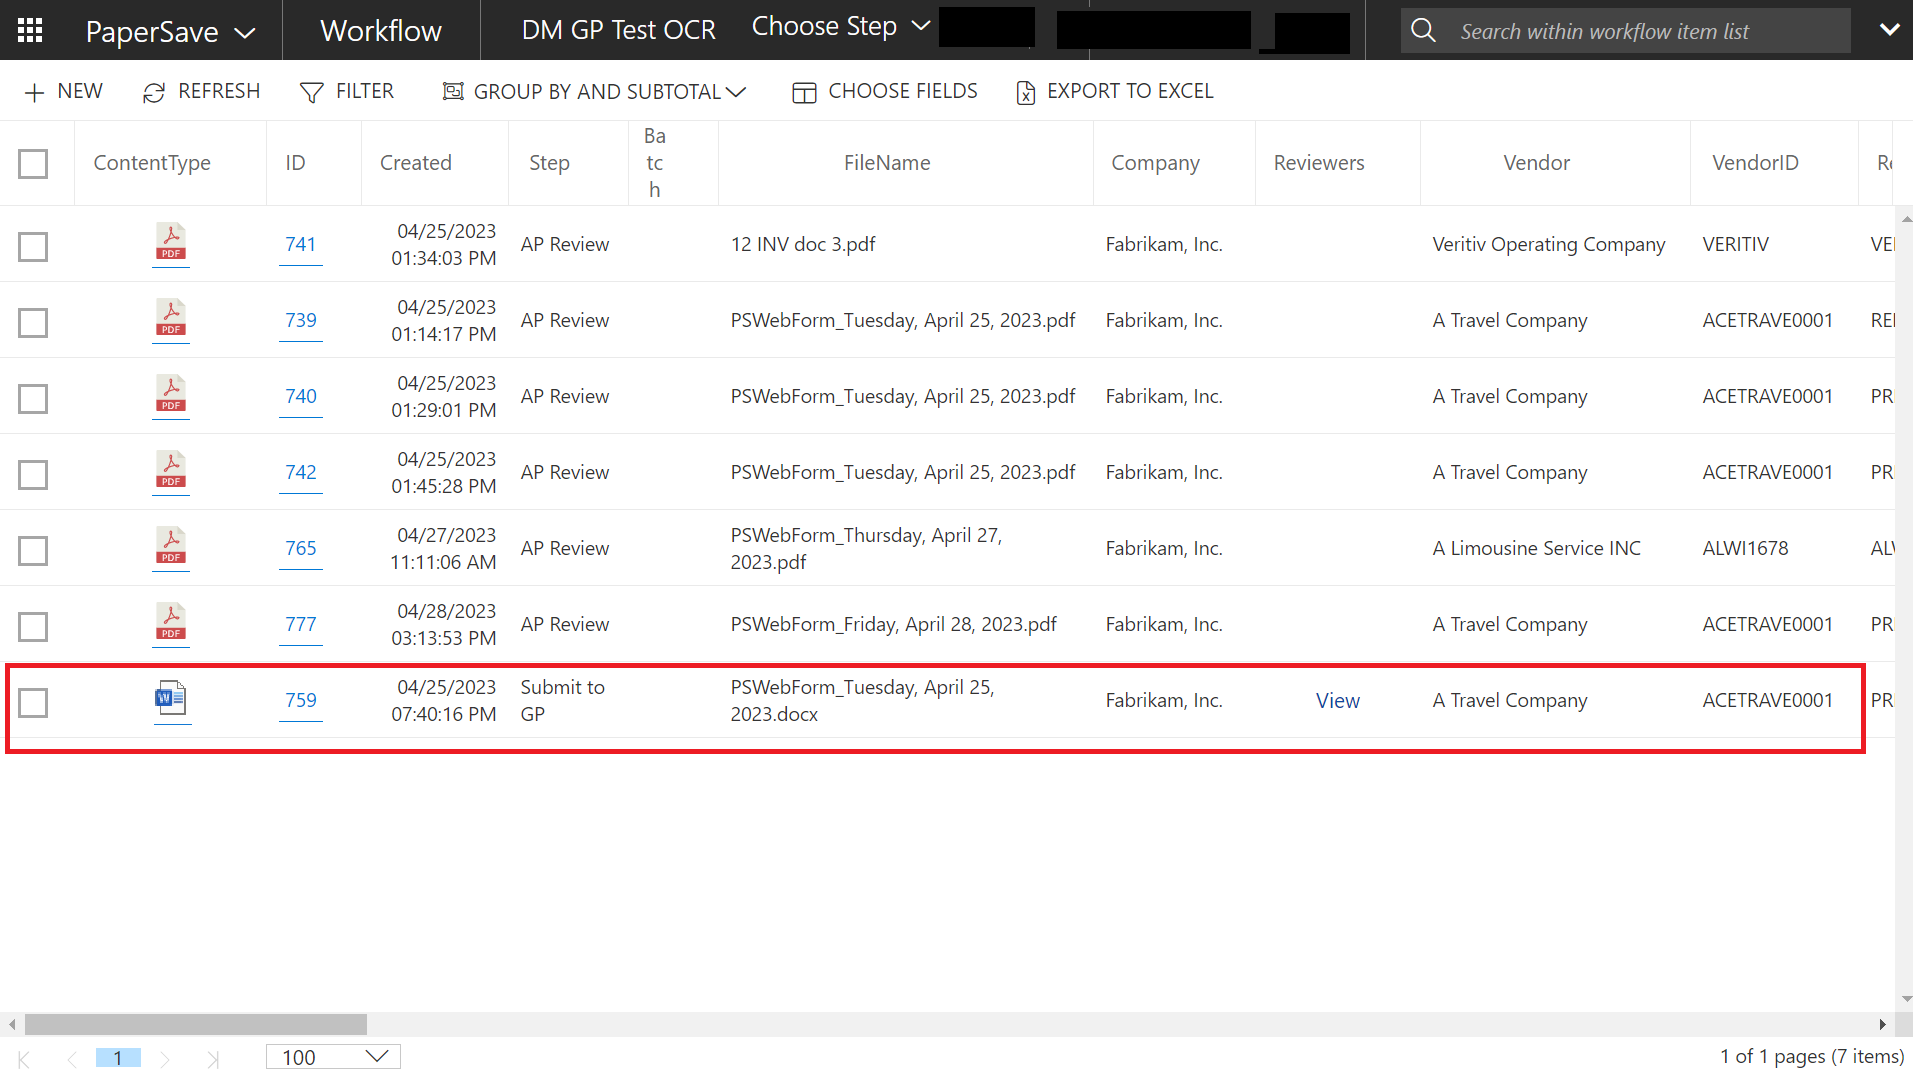Export the list to Excel
Image resolution: width=1913 pixels, height=1070 pixels.
(x=1115, y=92)
